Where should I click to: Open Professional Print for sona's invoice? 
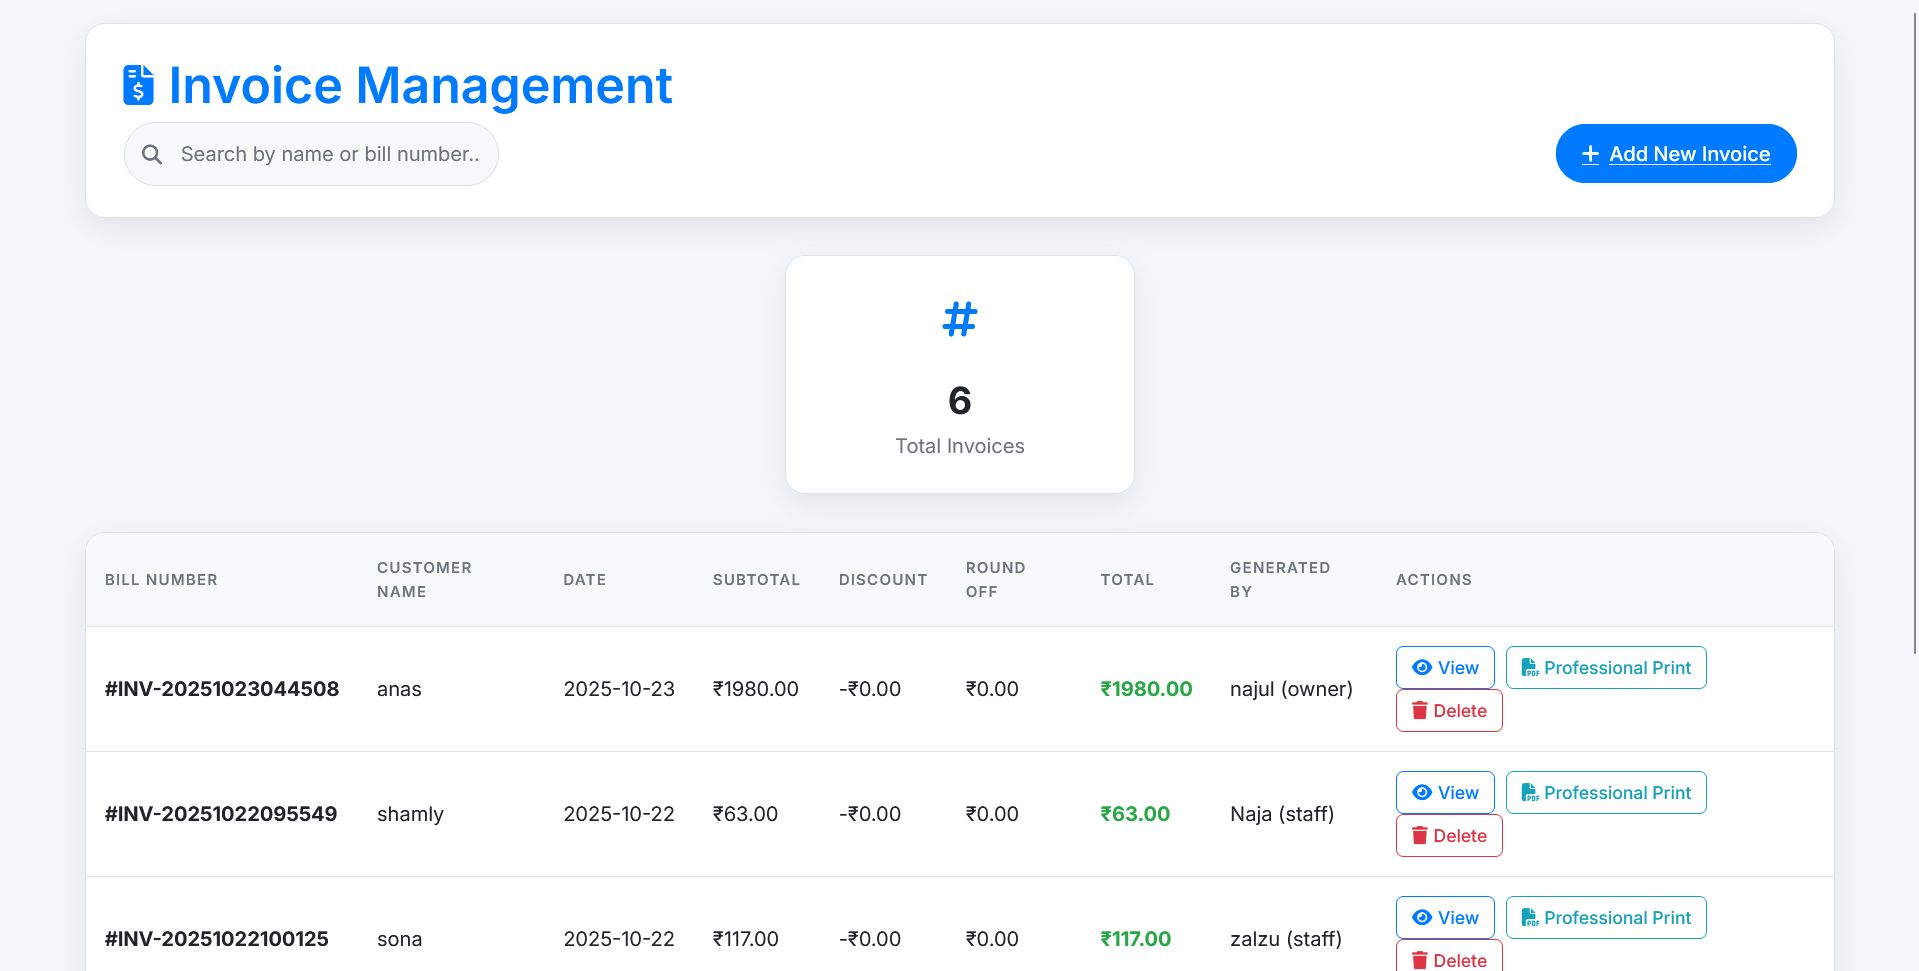[1606, 917]
